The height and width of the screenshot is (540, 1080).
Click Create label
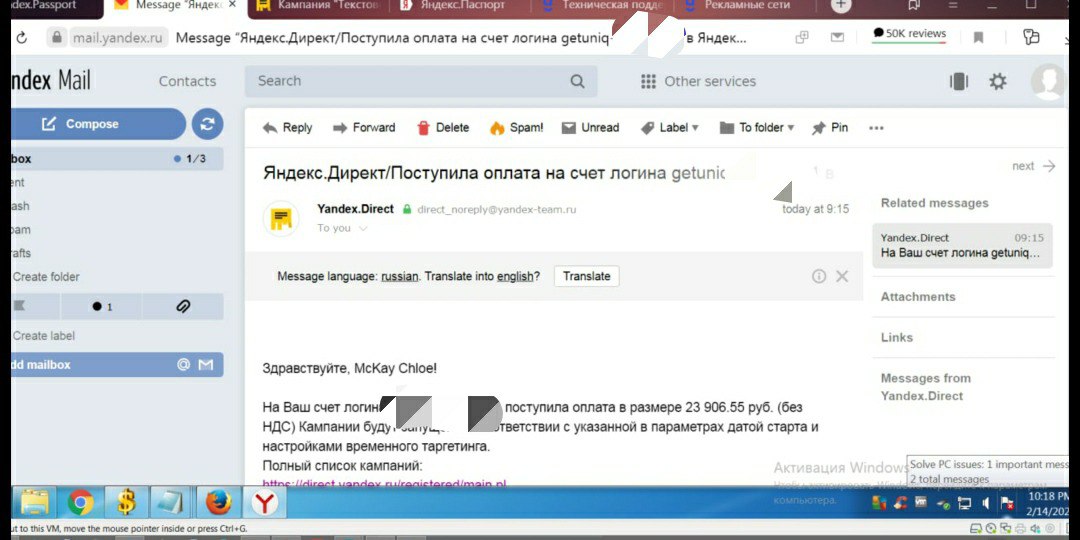click(x=43, y=336)
